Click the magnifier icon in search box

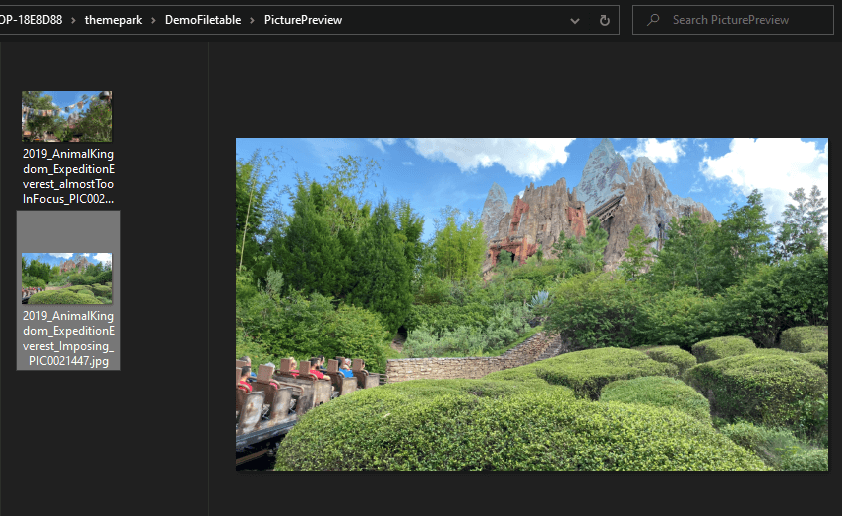pyautogui.click(x=653, y=20)
